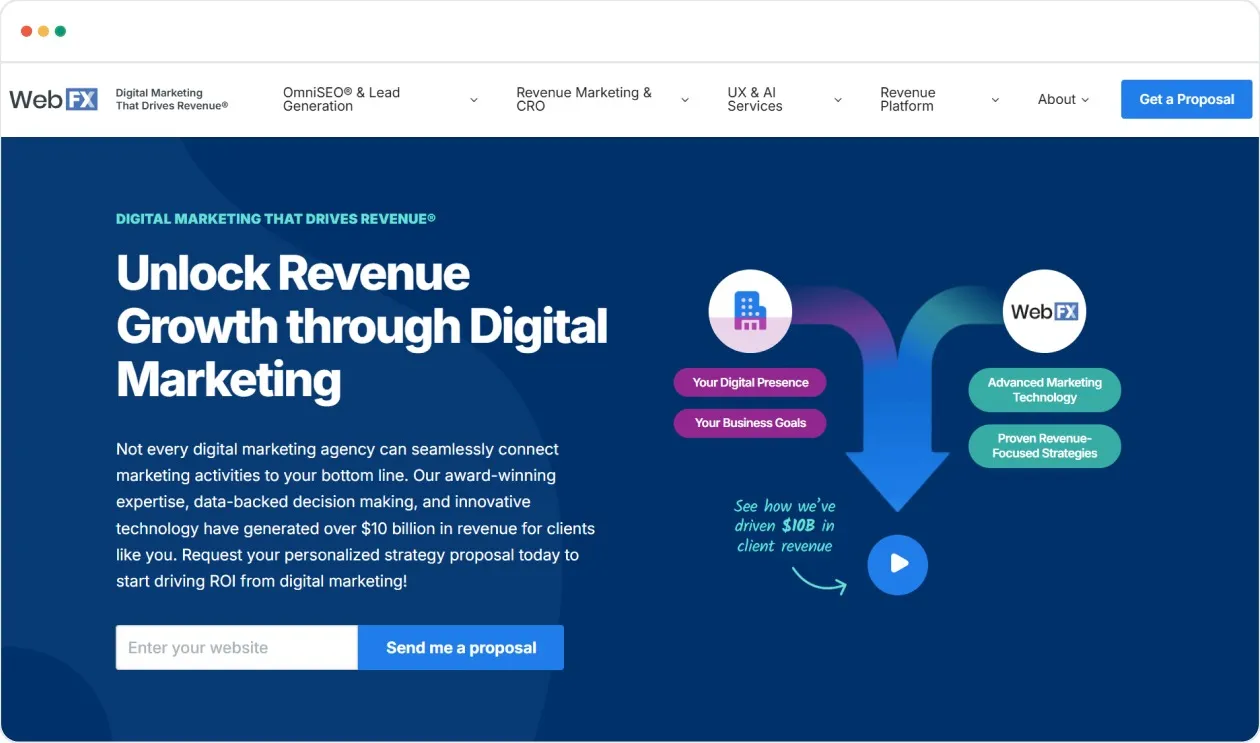Select the Proven Revenue-Focused Strategies pill
The height and width of the screenshot is (743, 1260).
[1044, 446]
